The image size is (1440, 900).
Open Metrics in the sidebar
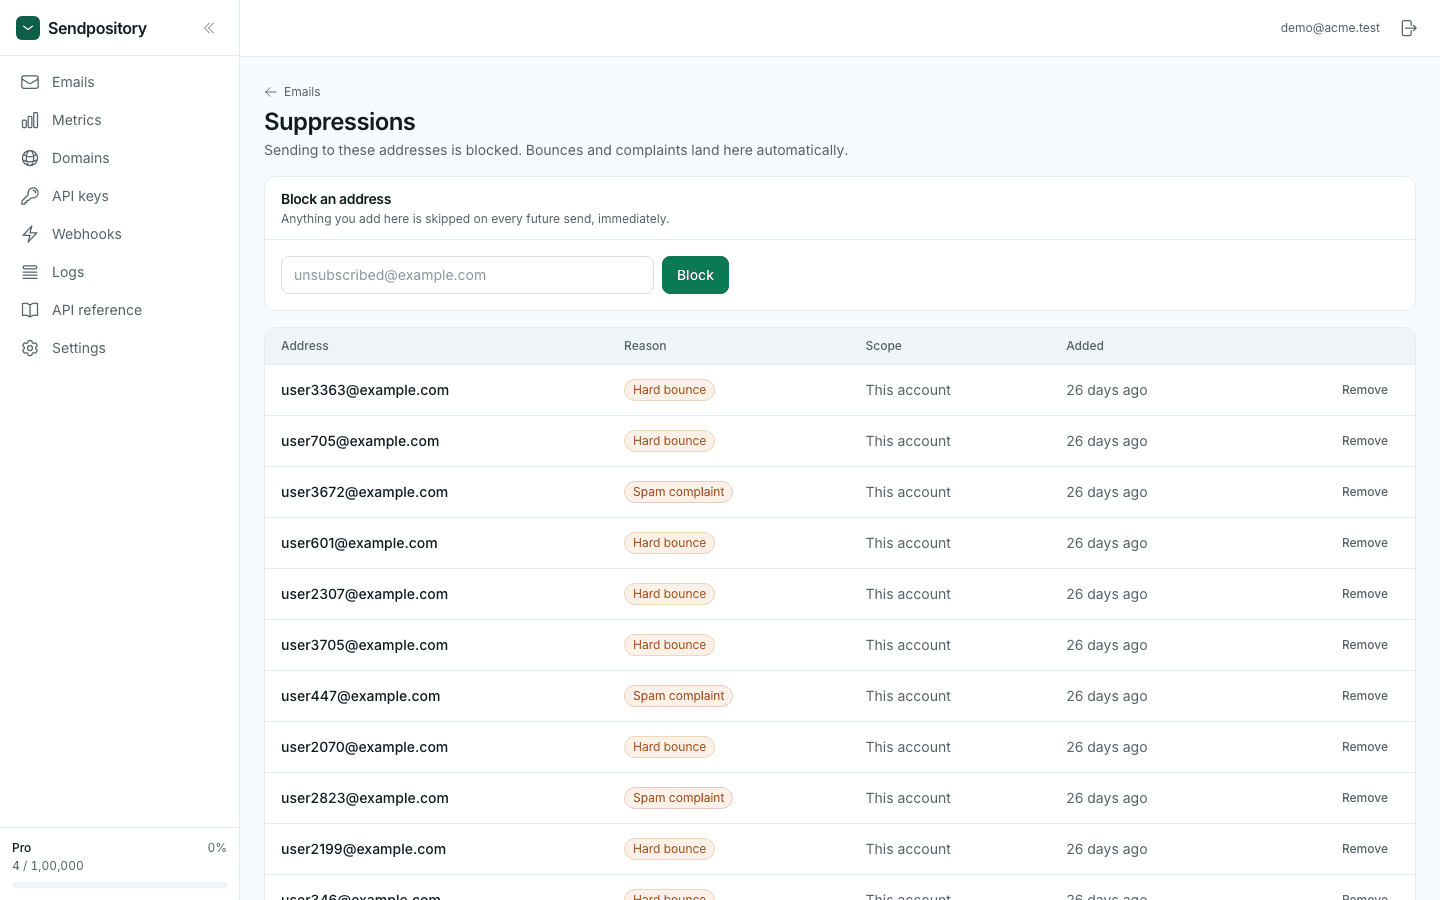(x=120, y=120)
